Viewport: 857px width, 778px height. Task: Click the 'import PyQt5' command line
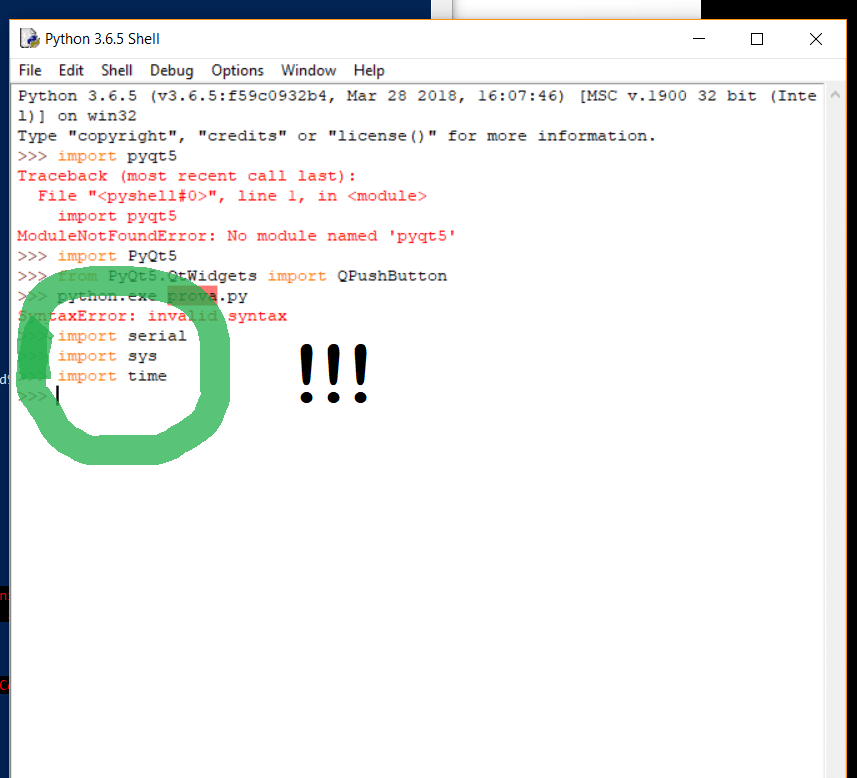(x=117, y=256)
